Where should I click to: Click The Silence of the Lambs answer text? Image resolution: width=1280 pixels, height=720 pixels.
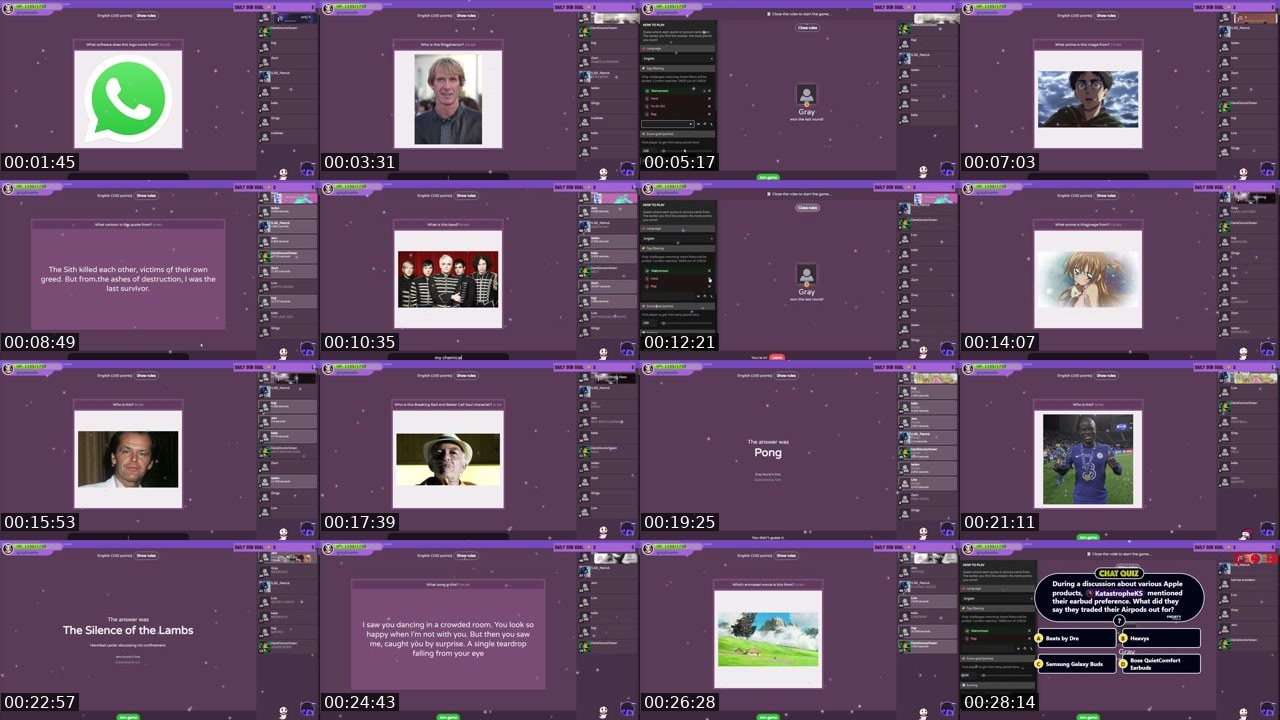tap(128, 630)
